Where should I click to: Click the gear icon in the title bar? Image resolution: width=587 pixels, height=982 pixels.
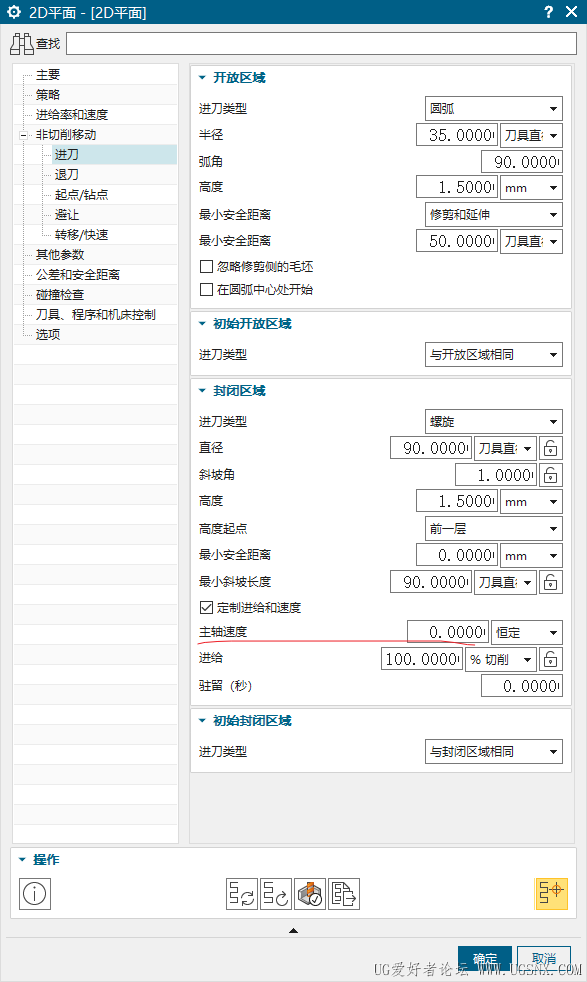pos(14,12)
